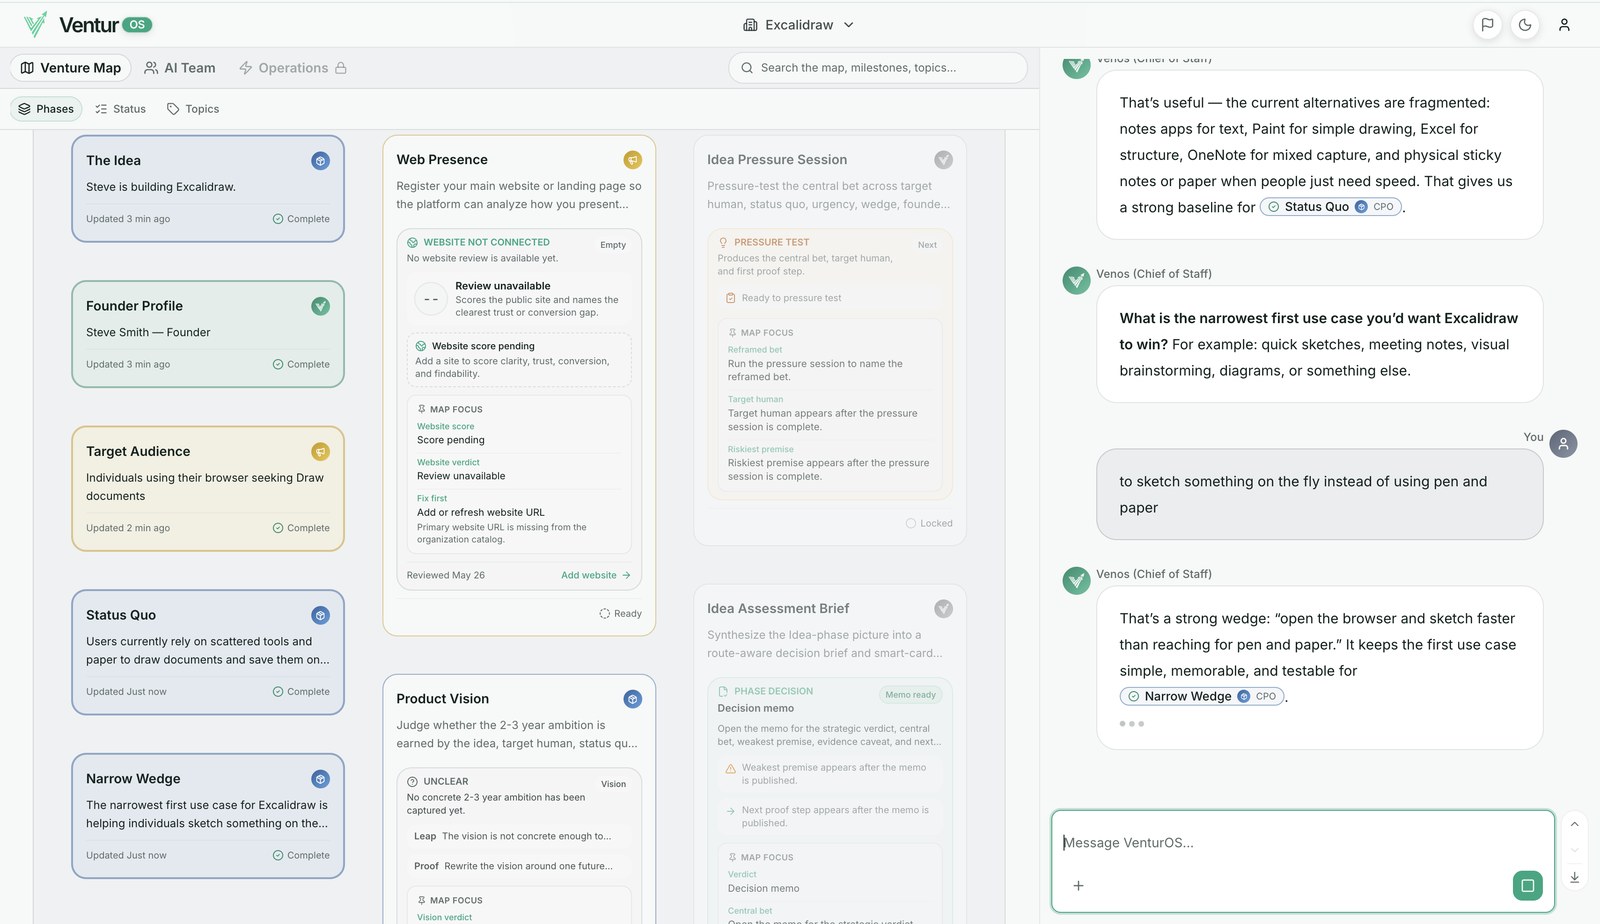Click the Narrow Wedge chip in chat
1600x924 pixels.
point(1202,696)
